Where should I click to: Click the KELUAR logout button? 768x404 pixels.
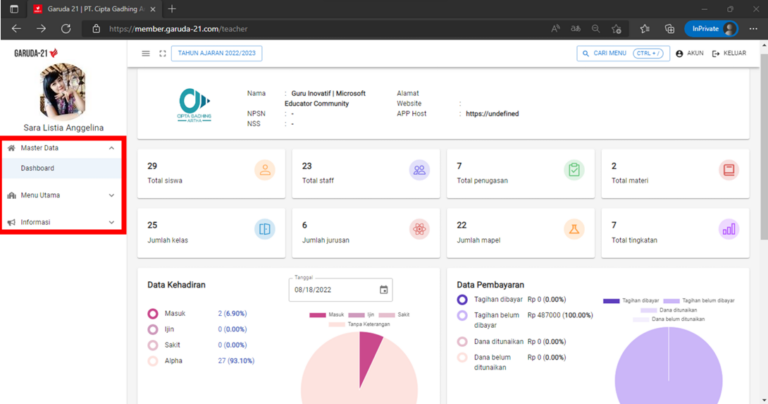(729, 53)
